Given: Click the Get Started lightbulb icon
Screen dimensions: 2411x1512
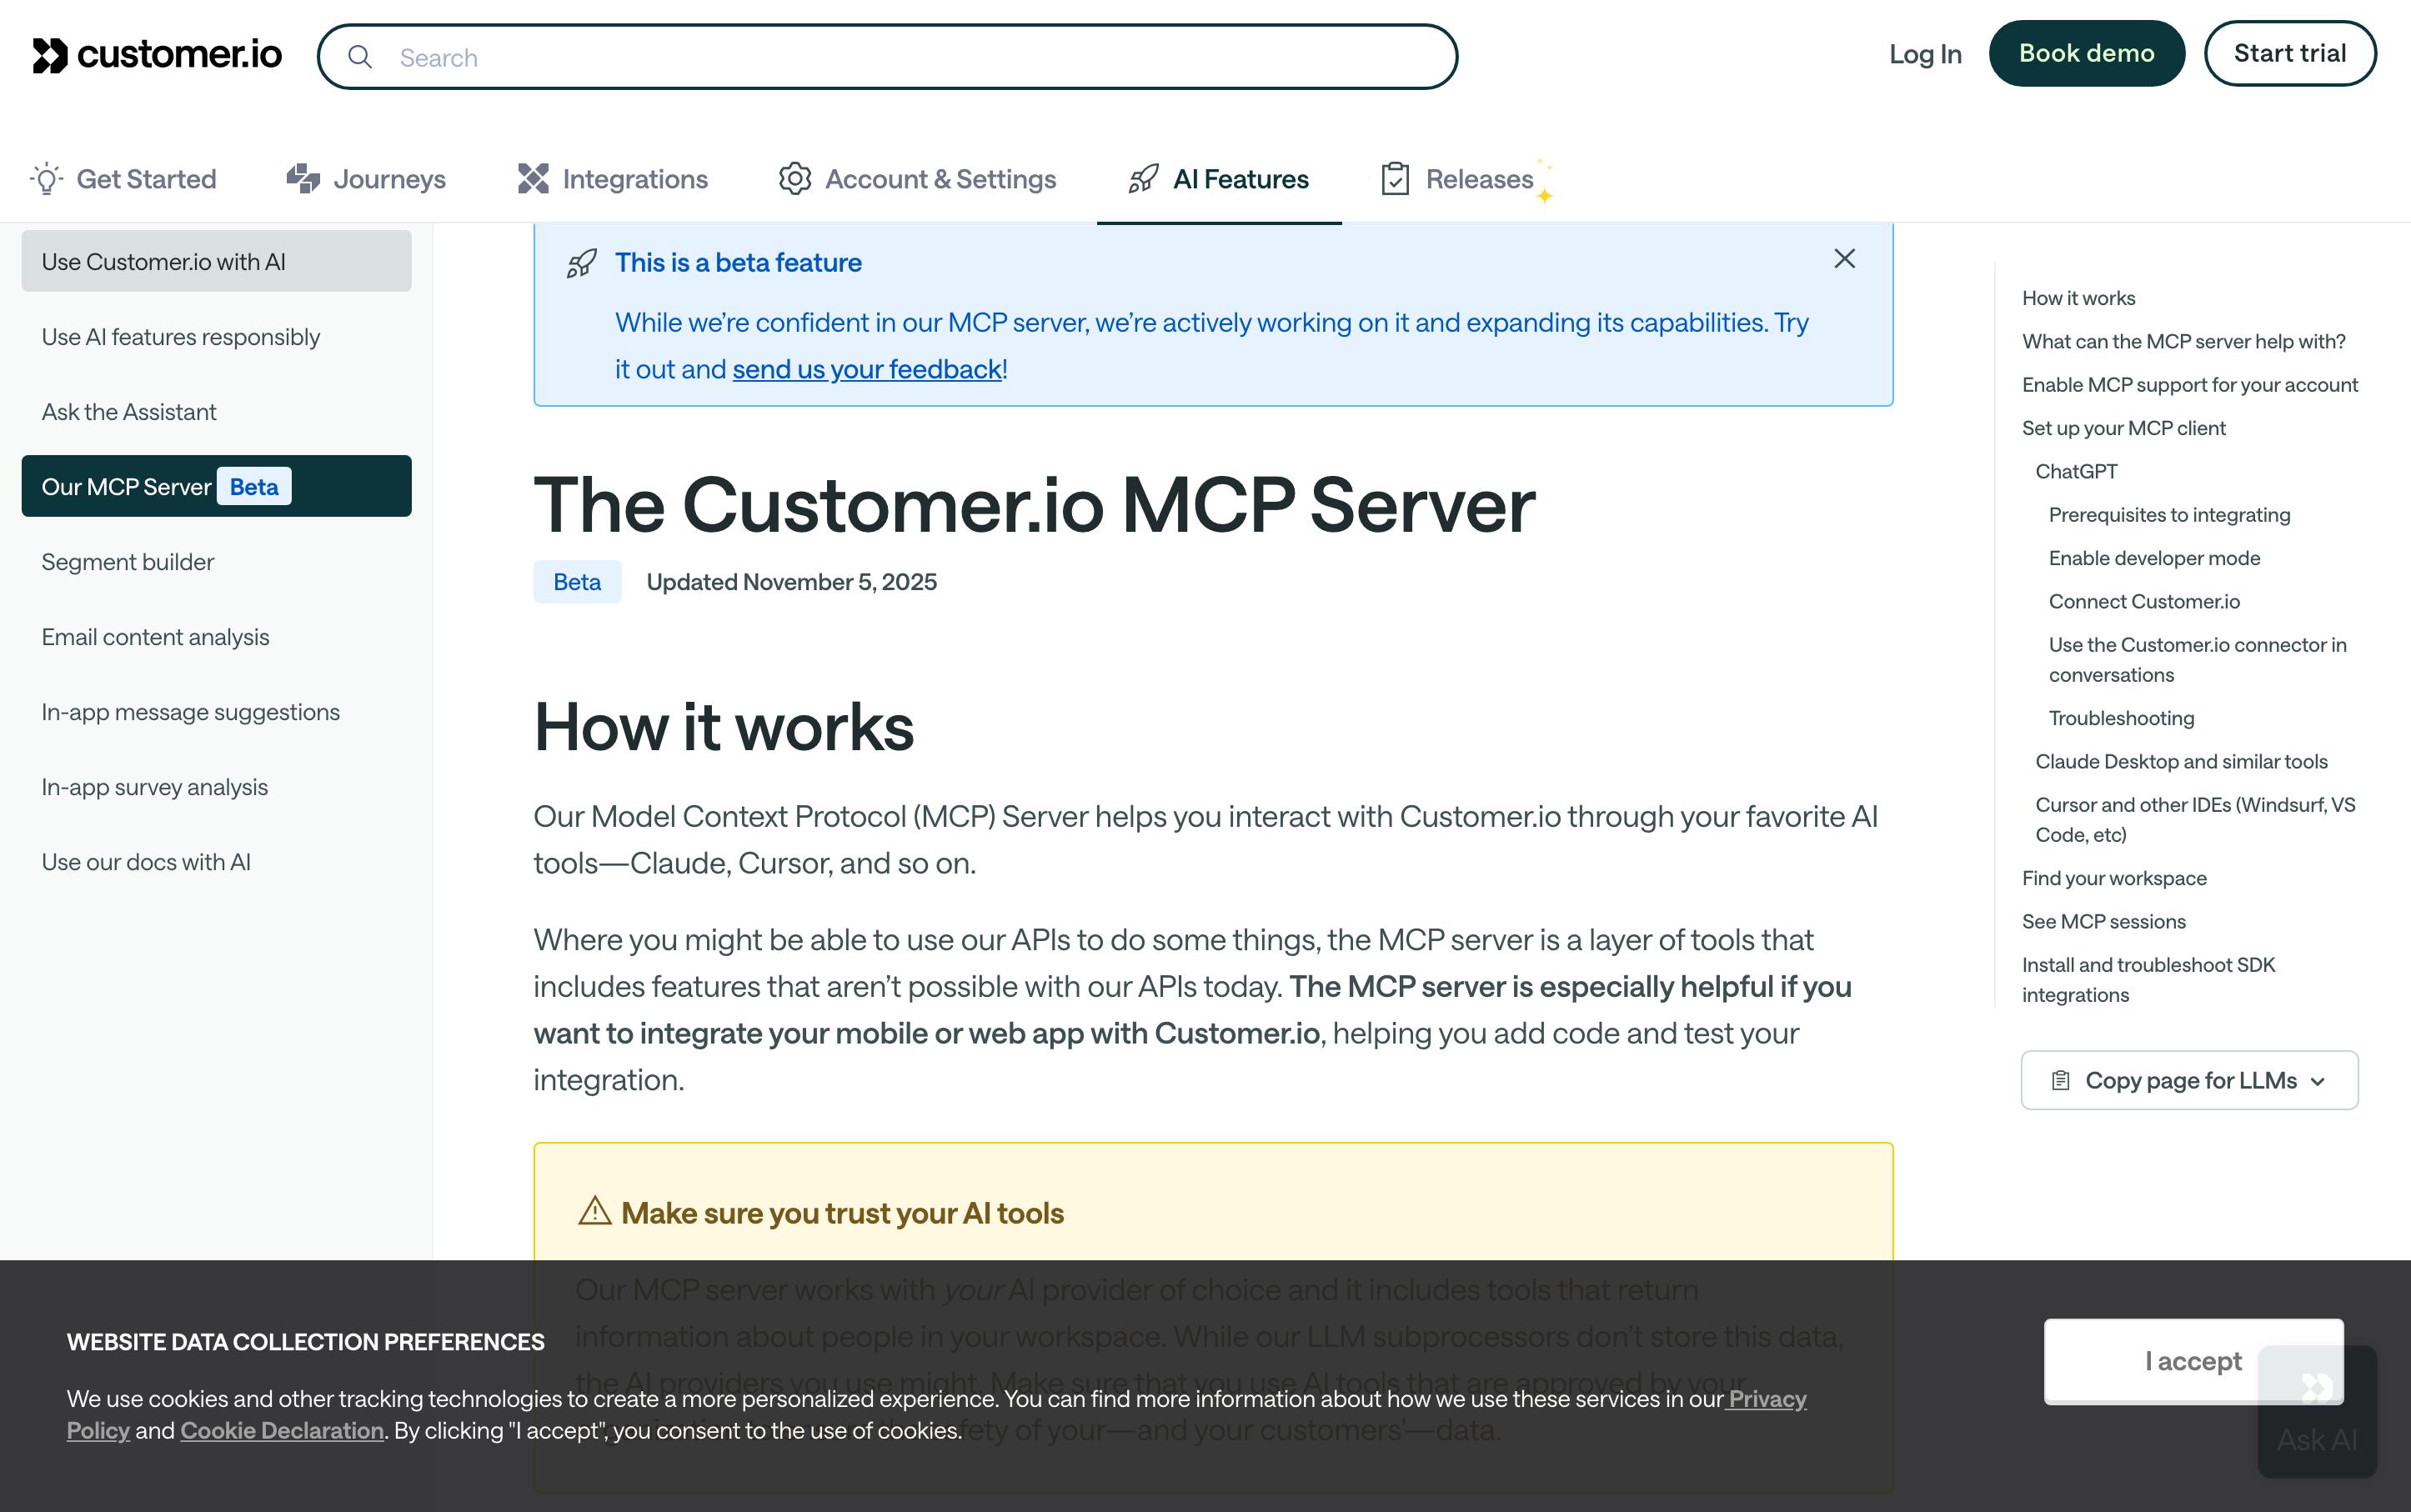Looking at the screenshot, I should point(46,179).
